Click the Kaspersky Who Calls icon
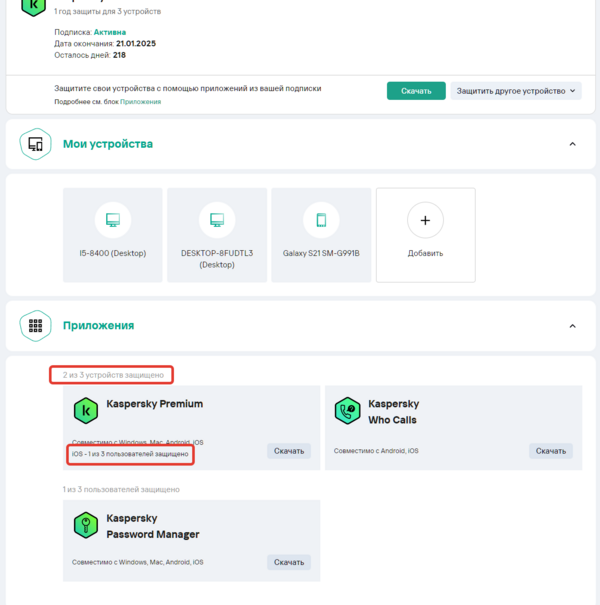Screen dimensions: 600x605 348,410
